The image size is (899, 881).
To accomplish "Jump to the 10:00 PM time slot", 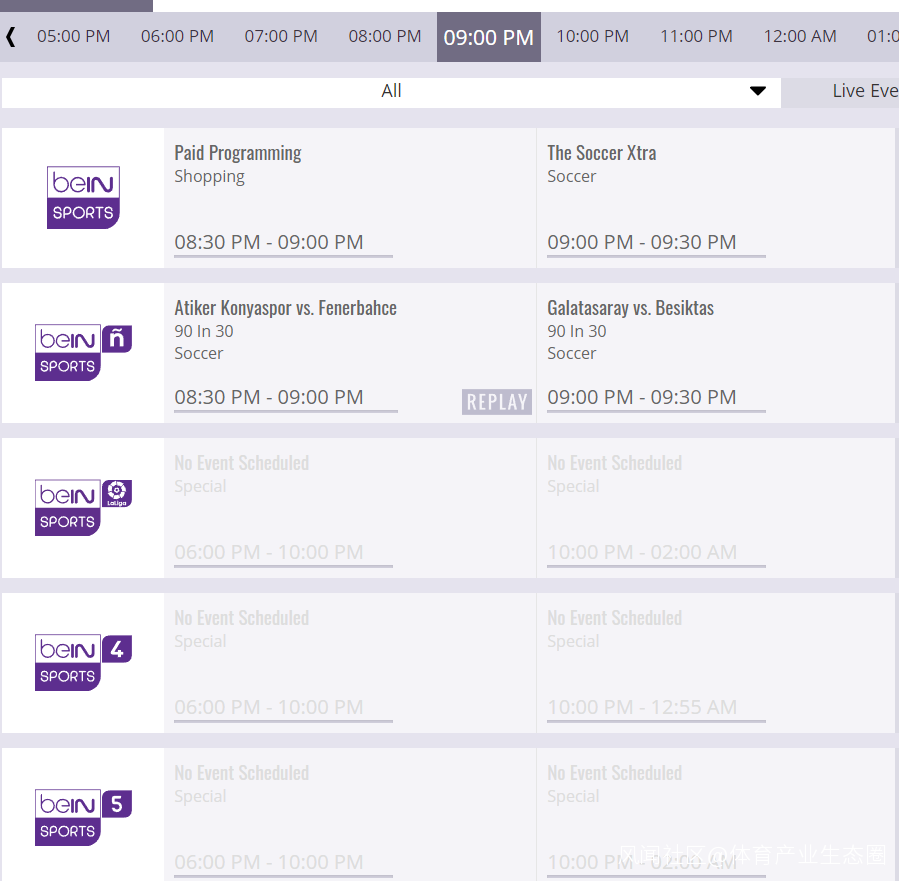I will point(592,37).
